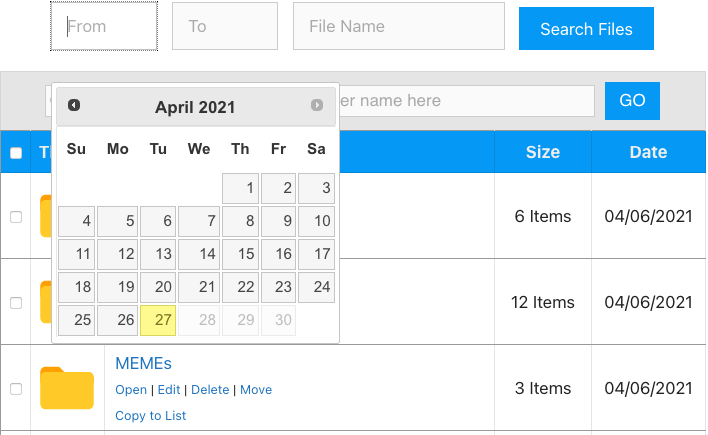The image size is (708, 435).
Task: Click the MEMEs folder icon
Action: click(x=67, y=388)
